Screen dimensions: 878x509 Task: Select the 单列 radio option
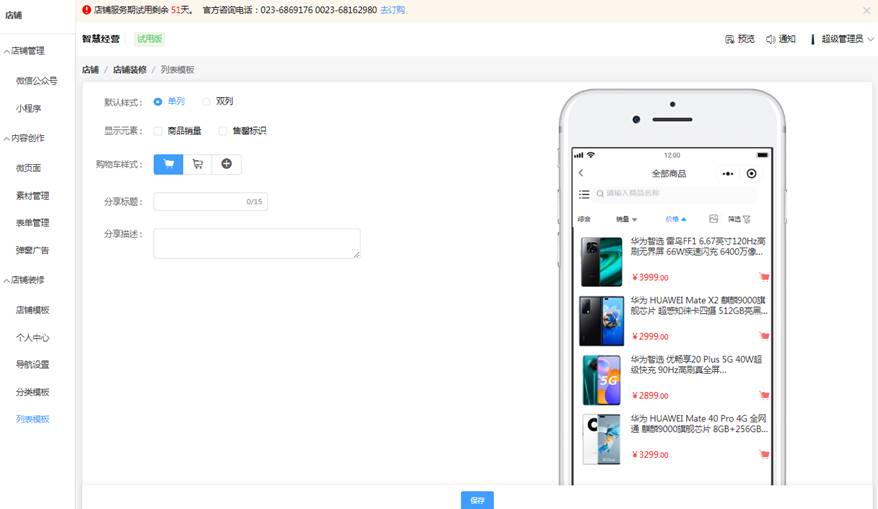[x=158, y=101]
